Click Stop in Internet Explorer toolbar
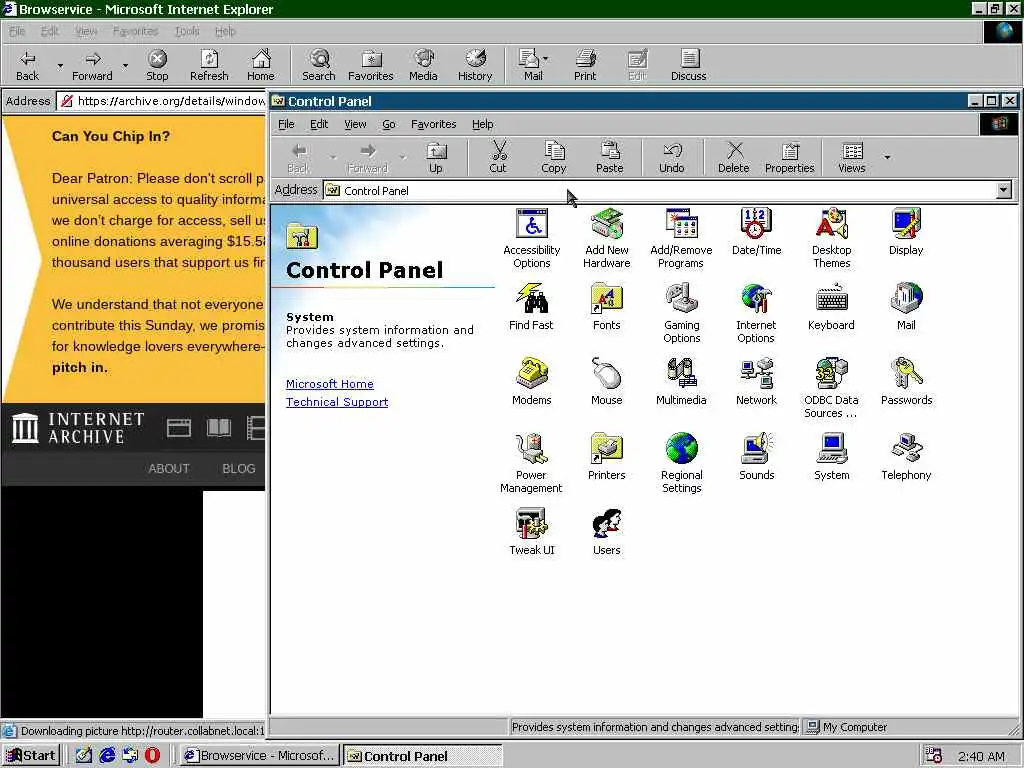The height and width of the screenshot is (768, 1024). tap(157, 65)
